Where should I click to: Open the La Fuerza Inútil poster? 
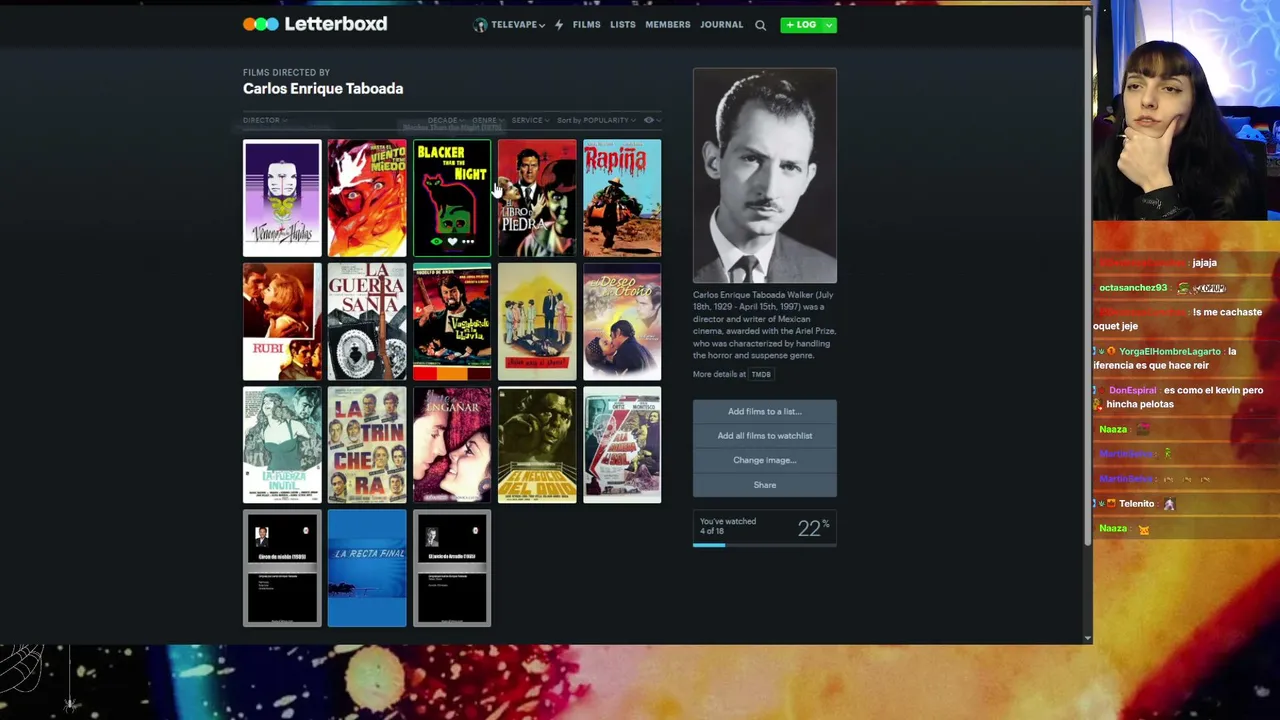click(x=282, y=445)
